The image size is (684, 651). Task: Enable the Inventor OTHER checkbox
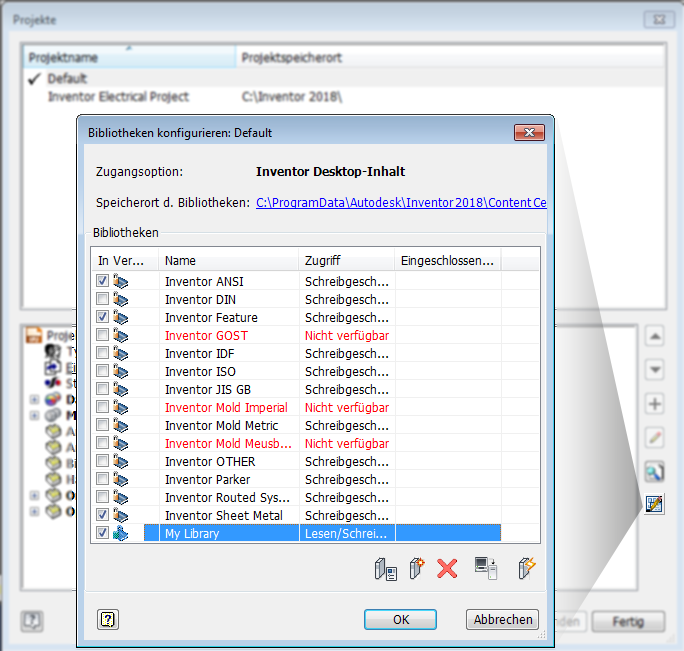click(x=103, y=460)
